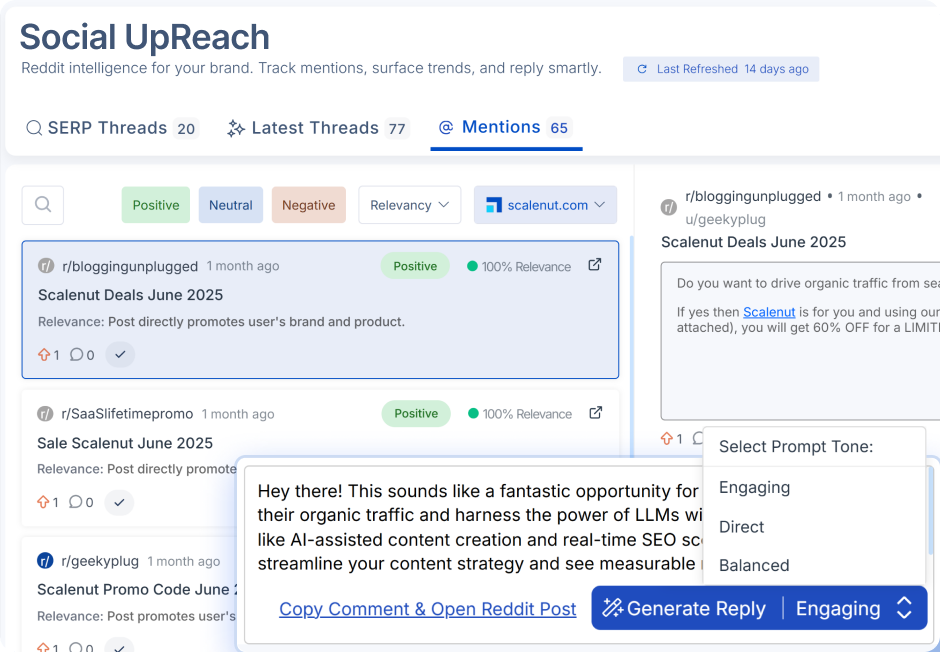Click magic wand icon on Generate Reply
The width and height of the screenshot is (940, 652).
pyautogui.click(x=613, y=608)
